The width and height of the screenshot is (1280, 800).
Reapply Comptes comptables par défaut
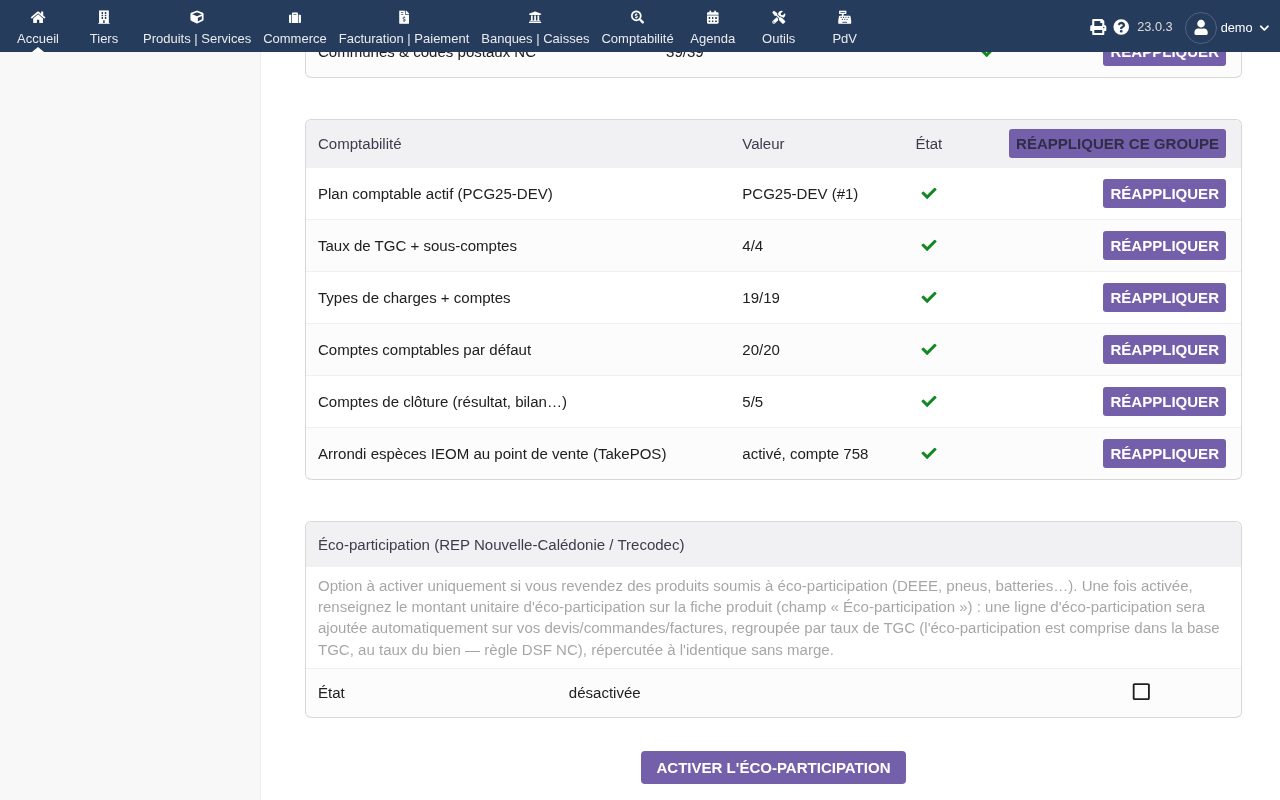[x=1164, y=349]
